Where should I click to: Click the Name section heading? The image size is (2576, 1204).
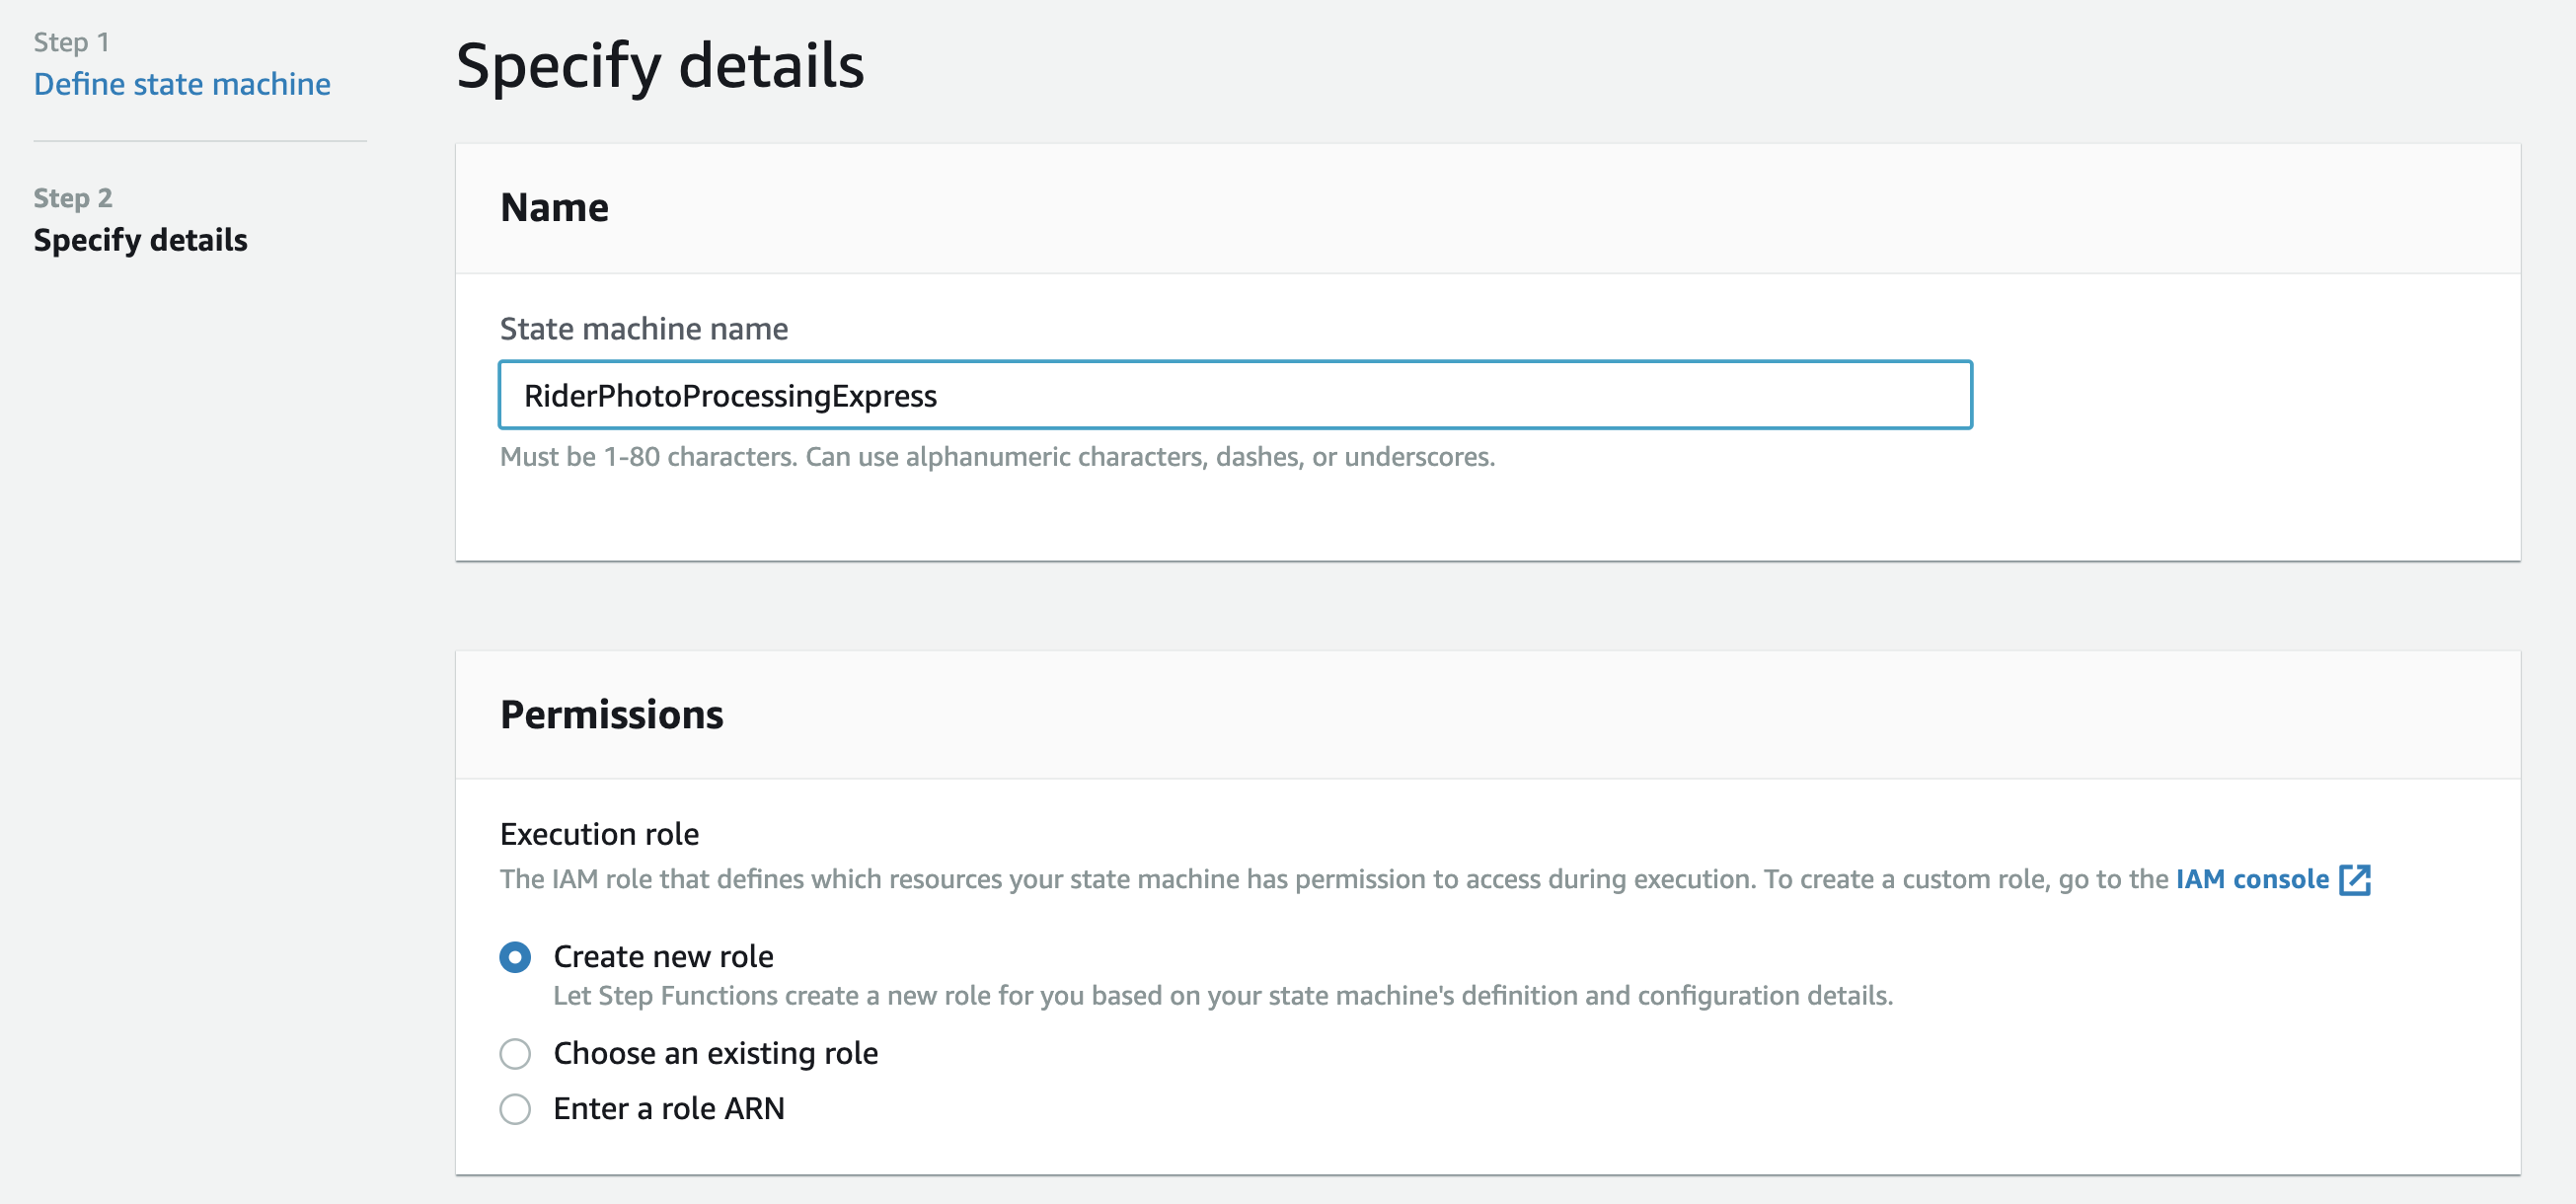coord(554,208)
